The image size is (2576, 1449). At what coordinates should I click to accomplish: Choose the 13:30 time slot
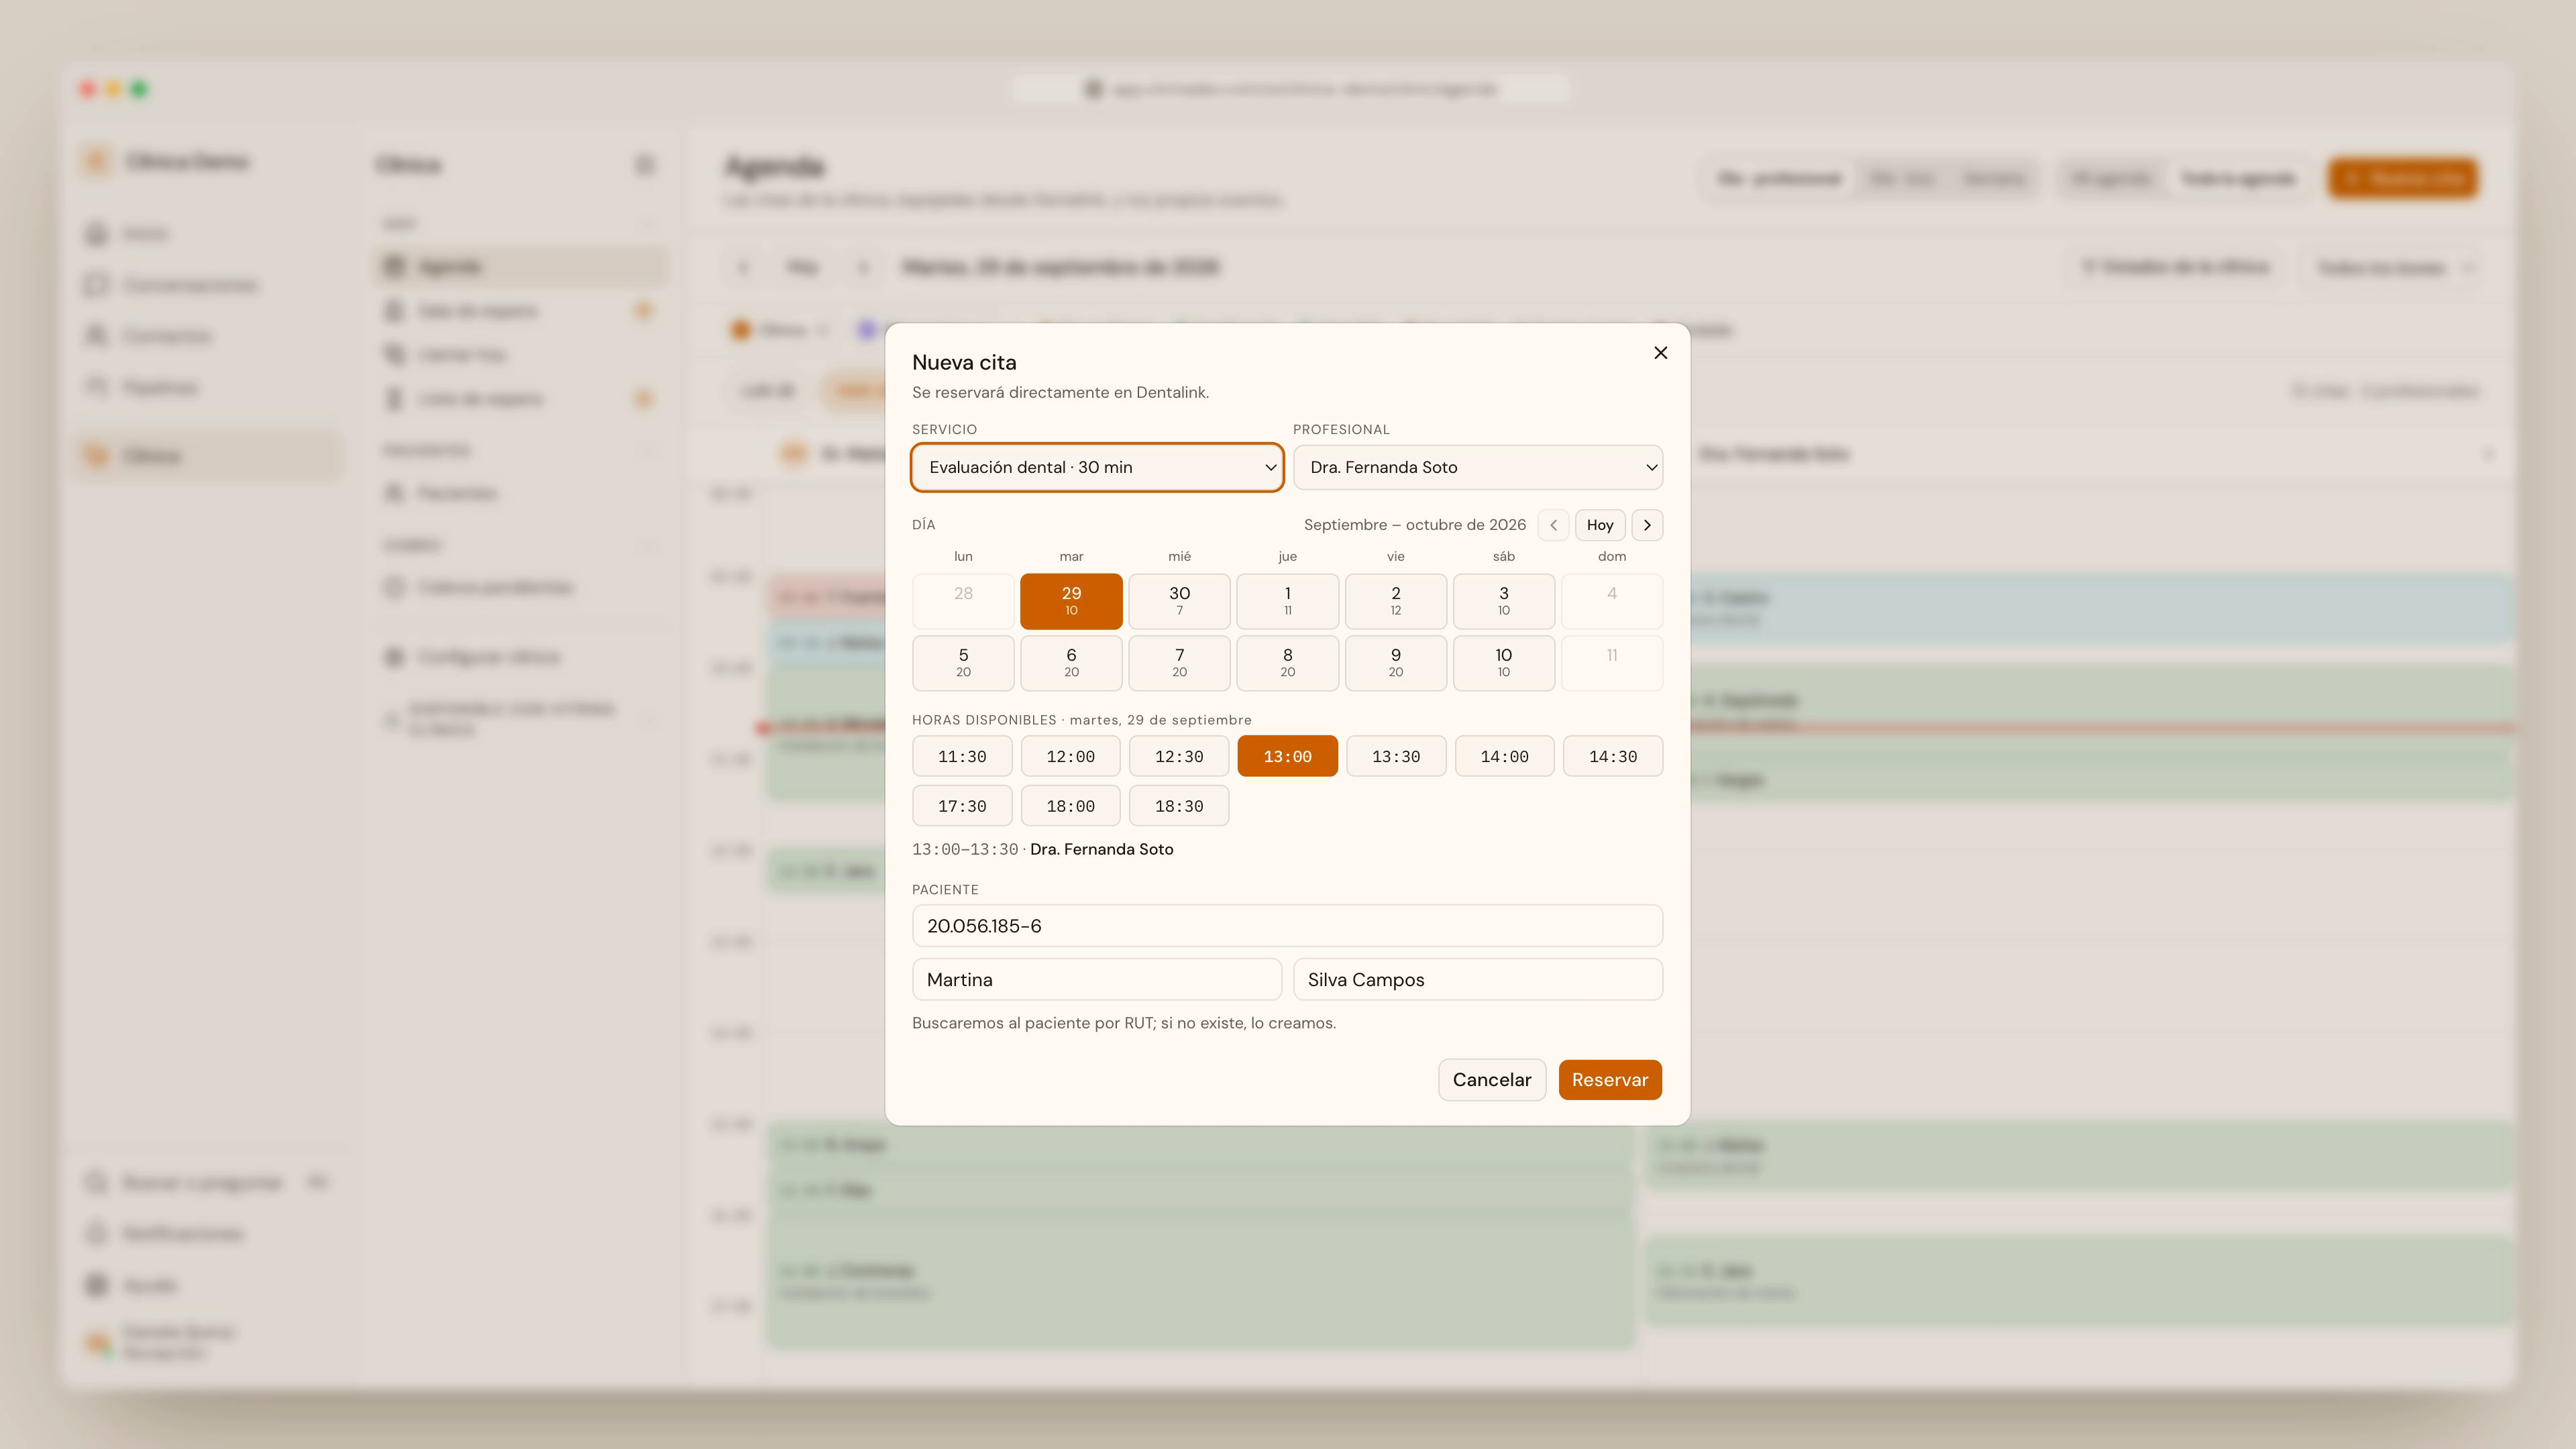tap(1396, 756)
